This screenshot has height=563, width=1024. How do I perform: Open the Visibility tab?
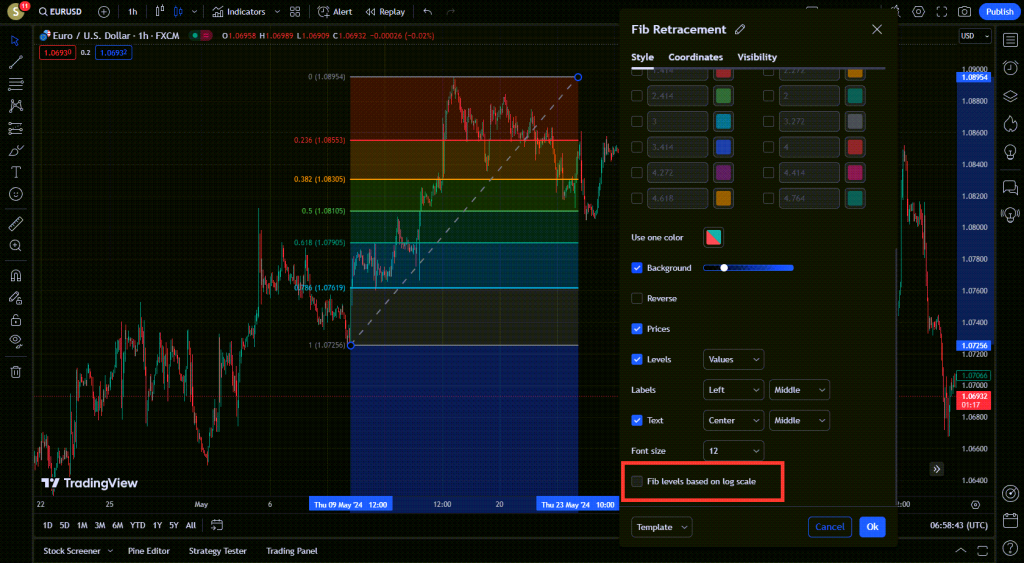click(757, 57)
